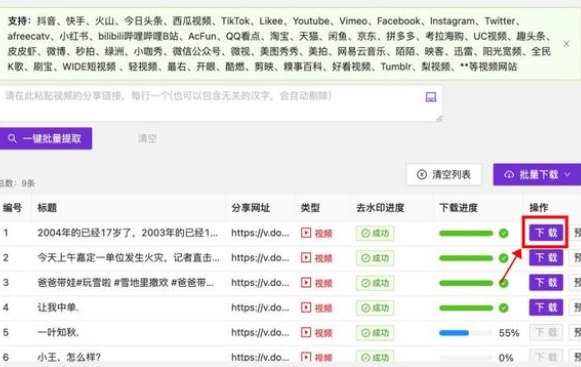Click the 下载 button for row 2
This screenshot has width=581, height=367.
[x=546, y=257]
